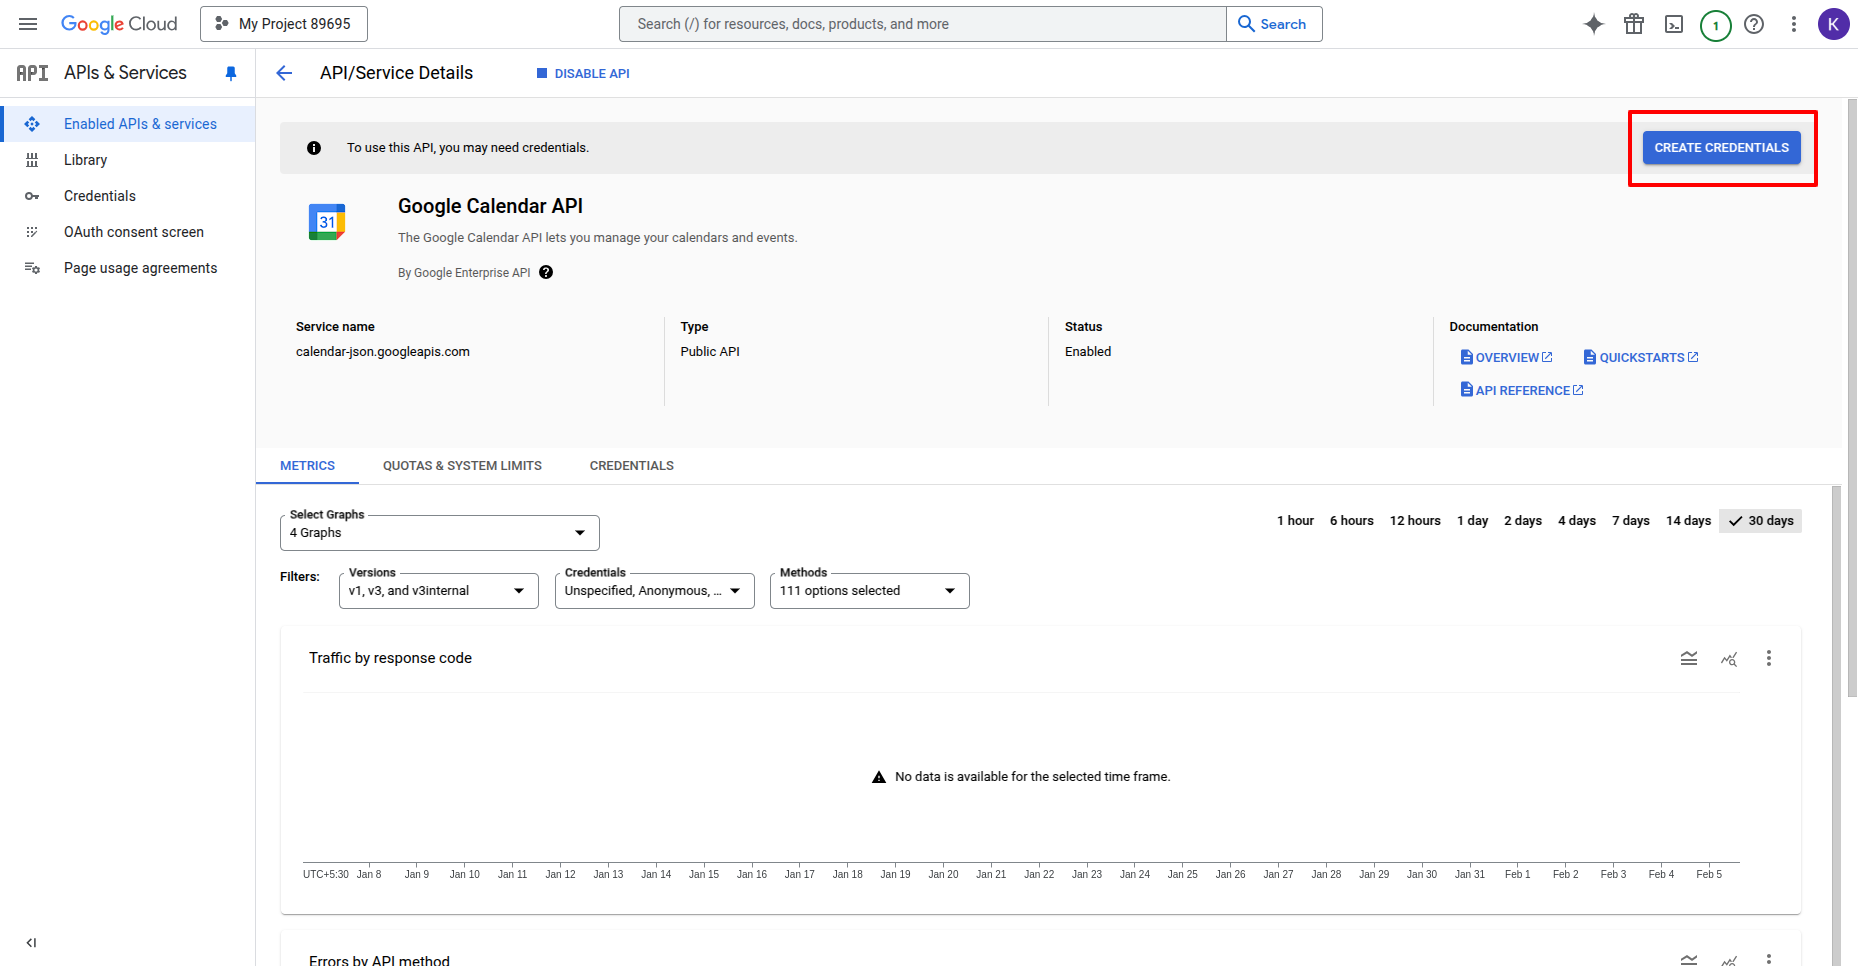The image size is (1858, 966).
Task: Open the Versions filter dropdown
Action: [439, 591]
